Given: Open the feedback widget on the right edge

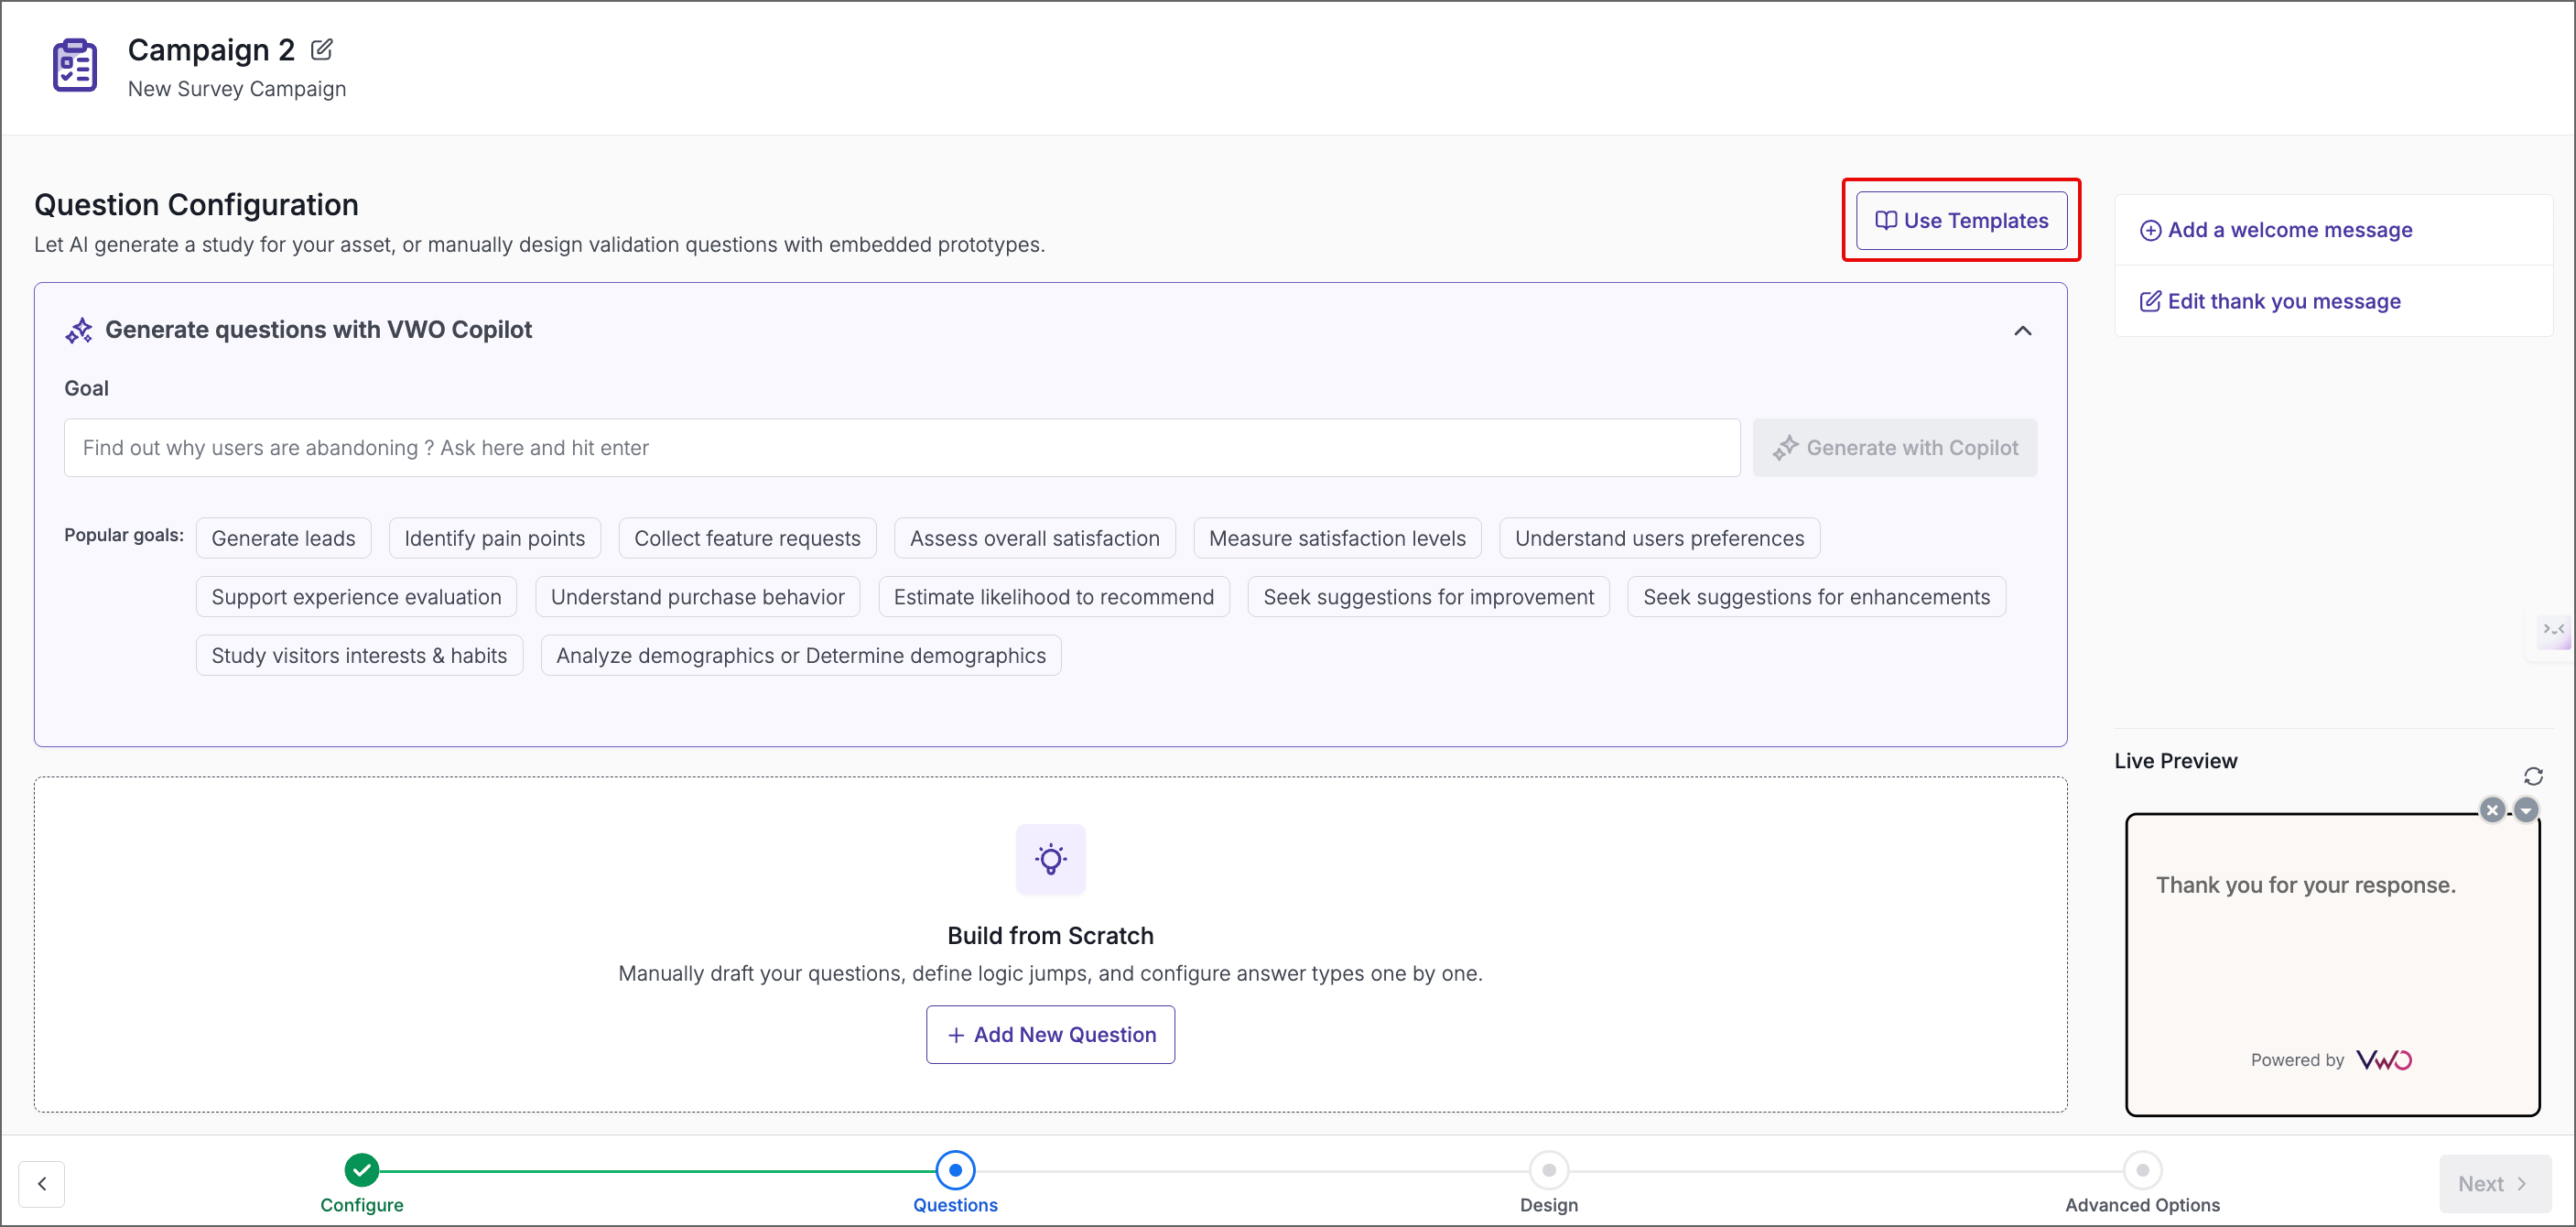Looking at the screenshot, I should point(2554,630).
